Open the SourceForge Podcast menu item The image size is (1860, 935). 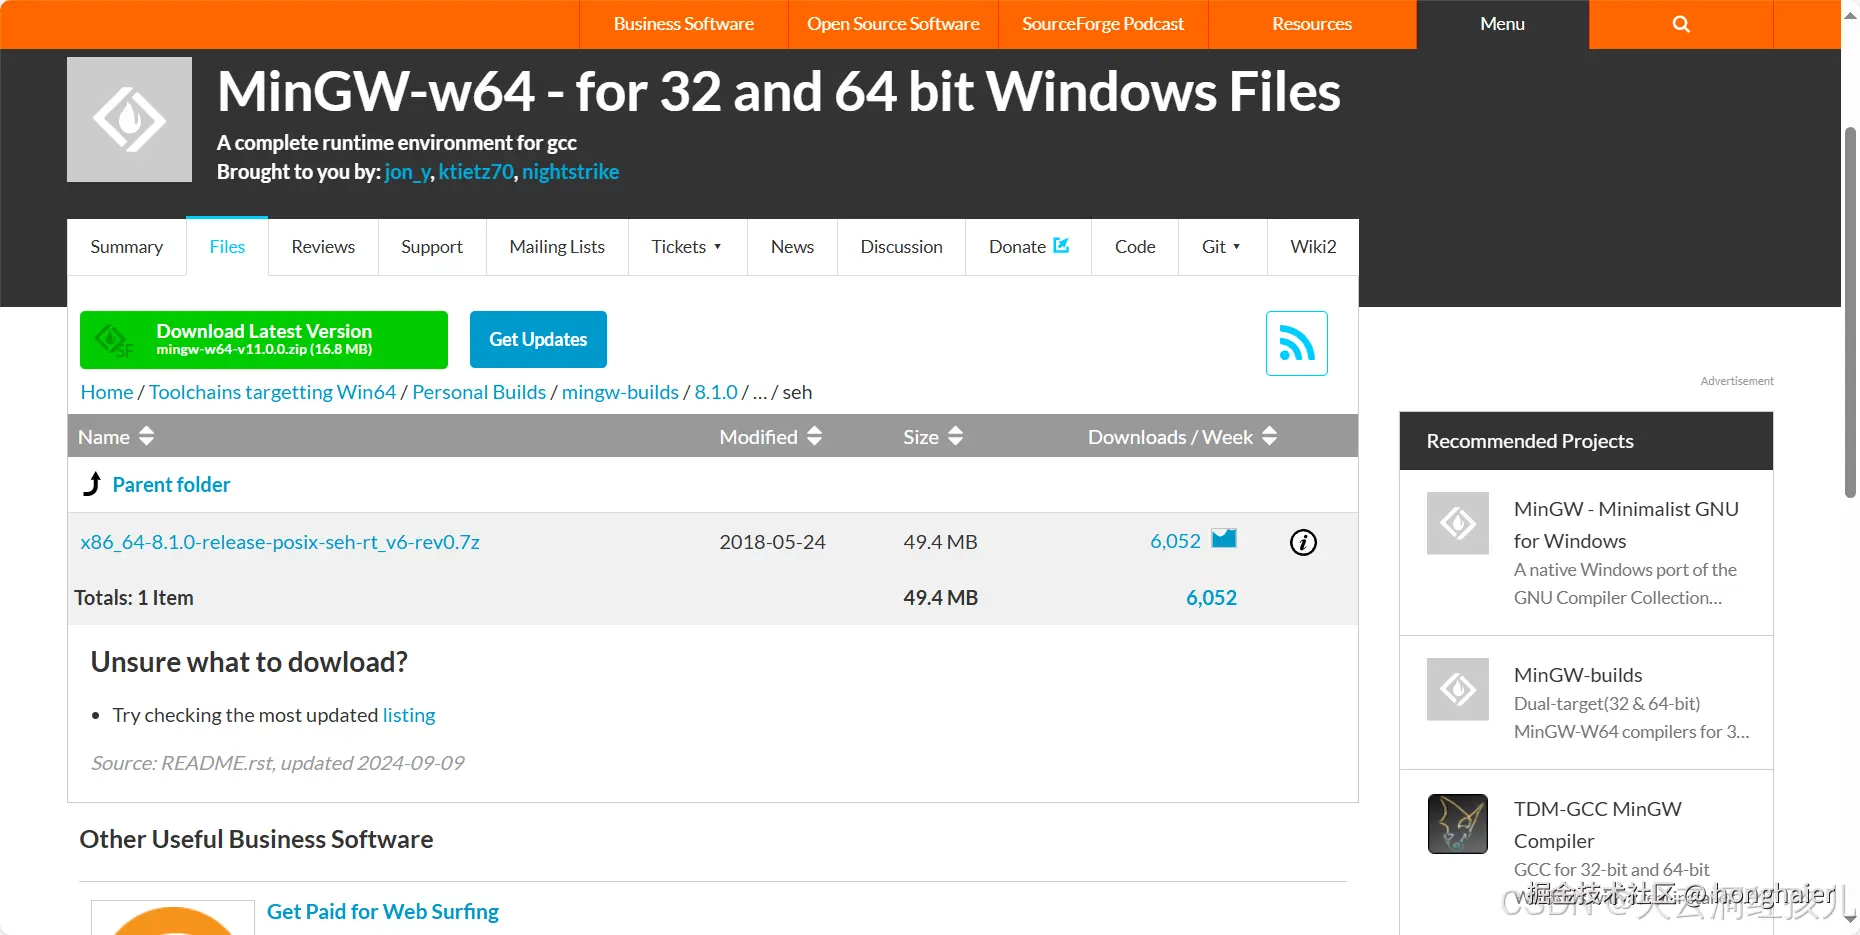coord(1103,24)
